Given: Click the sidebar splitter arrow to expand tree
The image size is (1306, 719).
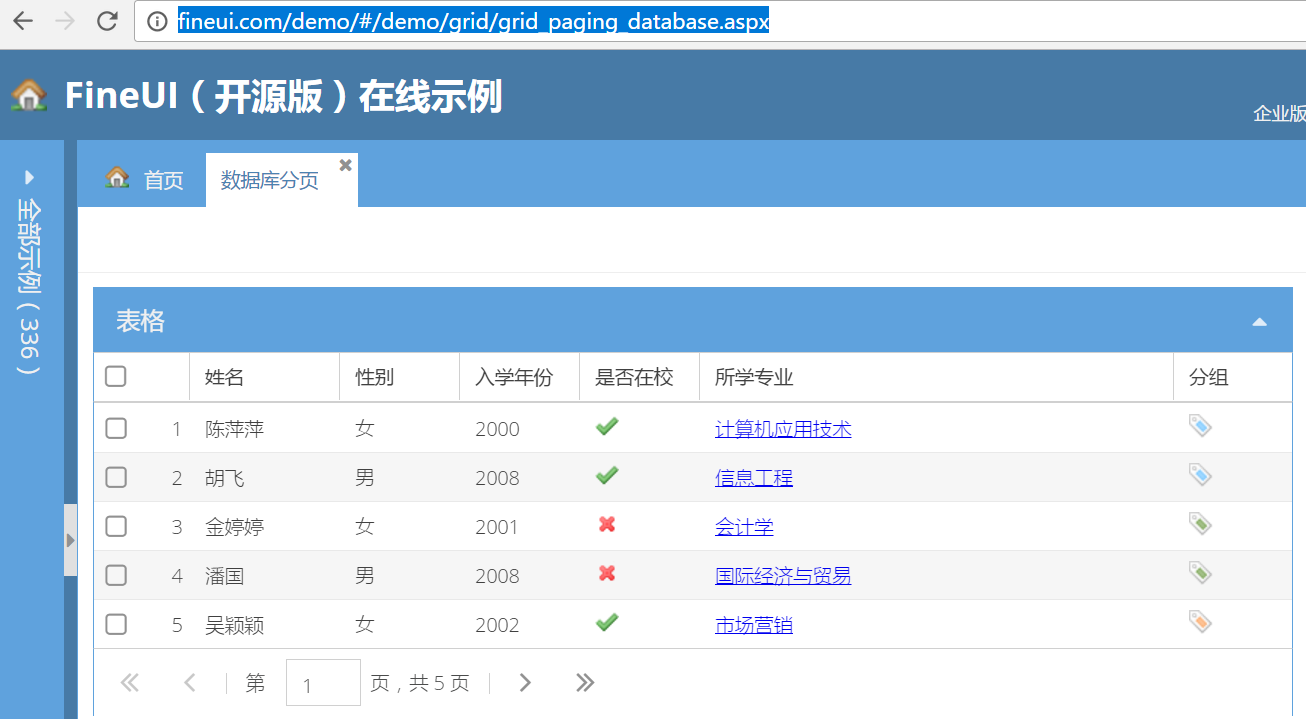Looking at the screenshot, I should (69, 540).
